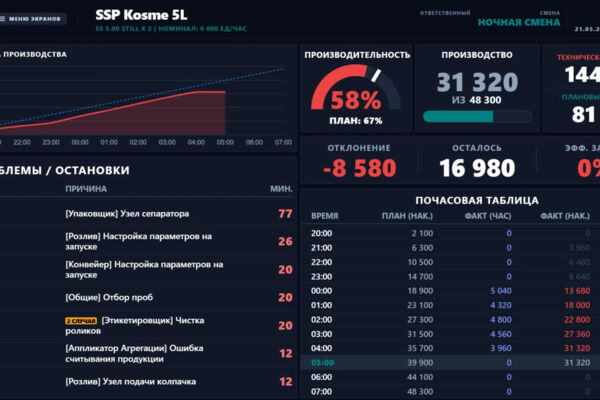Click the cumulative fact 18 000
The height and width of the screenshot is (400, 600).
577,305
